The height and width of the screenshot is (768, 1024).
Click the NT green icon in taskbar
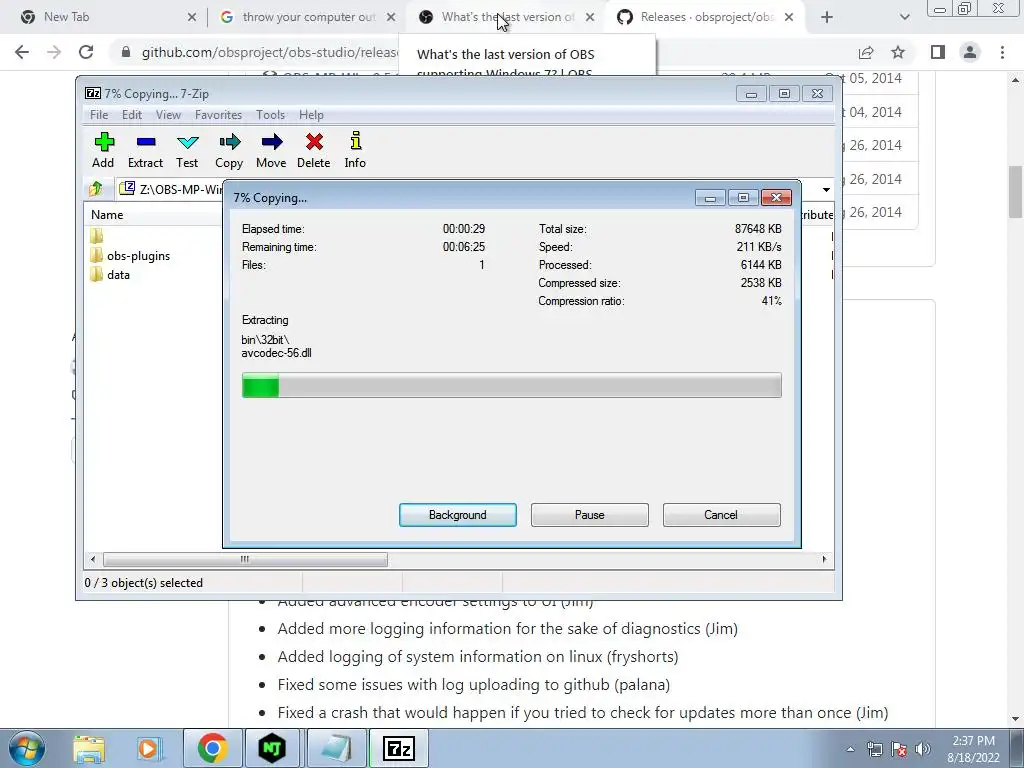coord(272,749)
